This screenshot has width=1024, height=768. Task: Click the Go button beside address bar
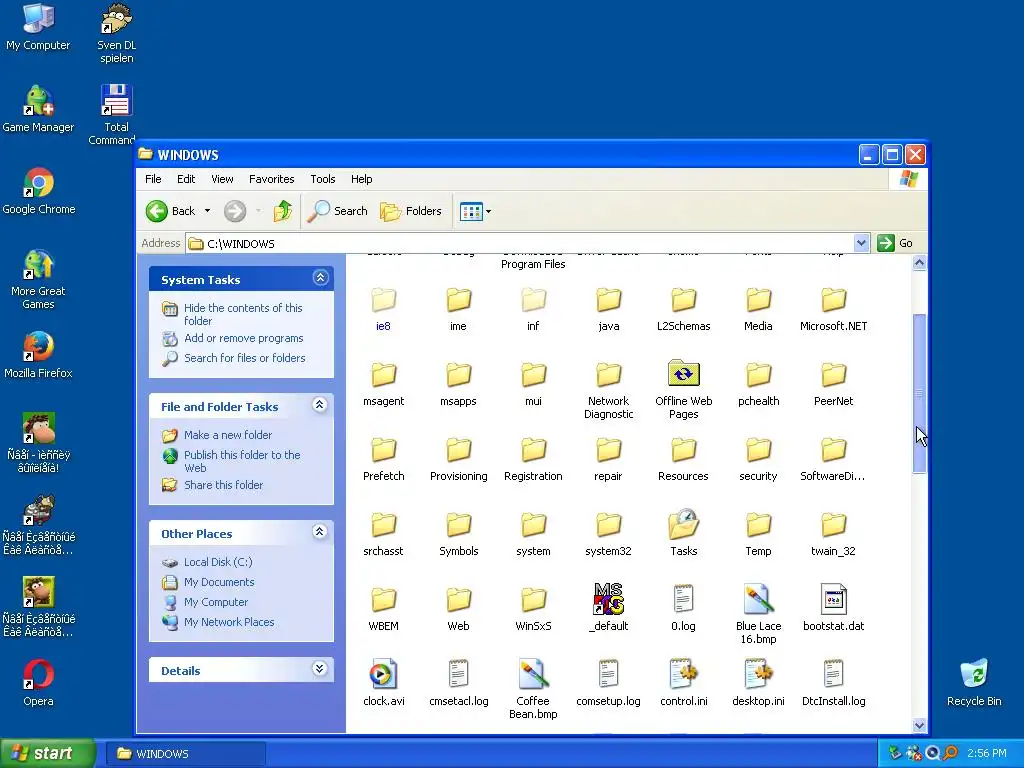[895, 243]
